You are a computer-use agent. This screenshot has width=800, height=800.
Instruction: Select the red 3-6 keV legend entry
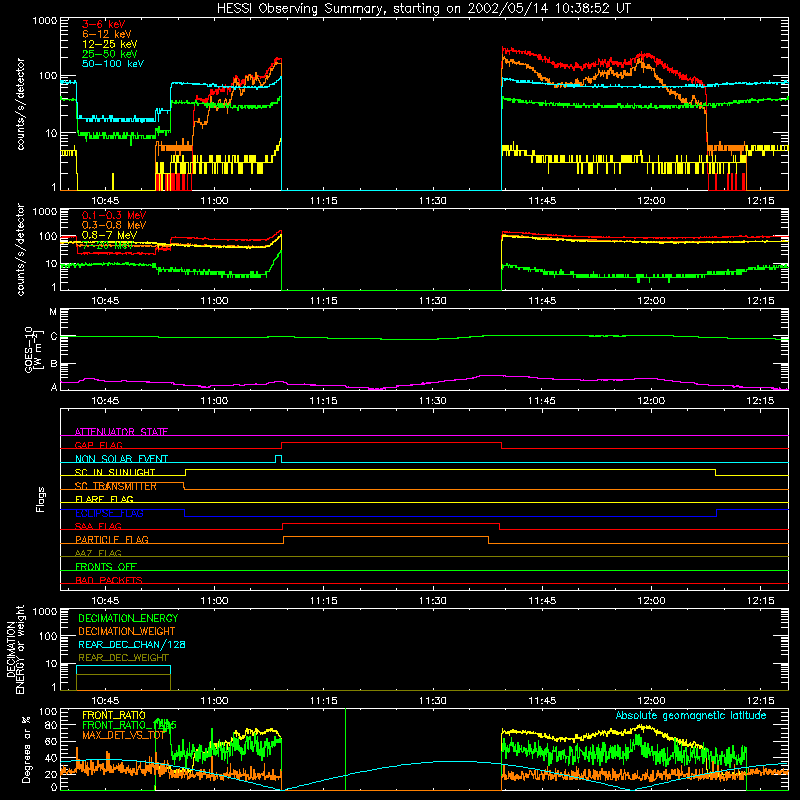[104, 24]
